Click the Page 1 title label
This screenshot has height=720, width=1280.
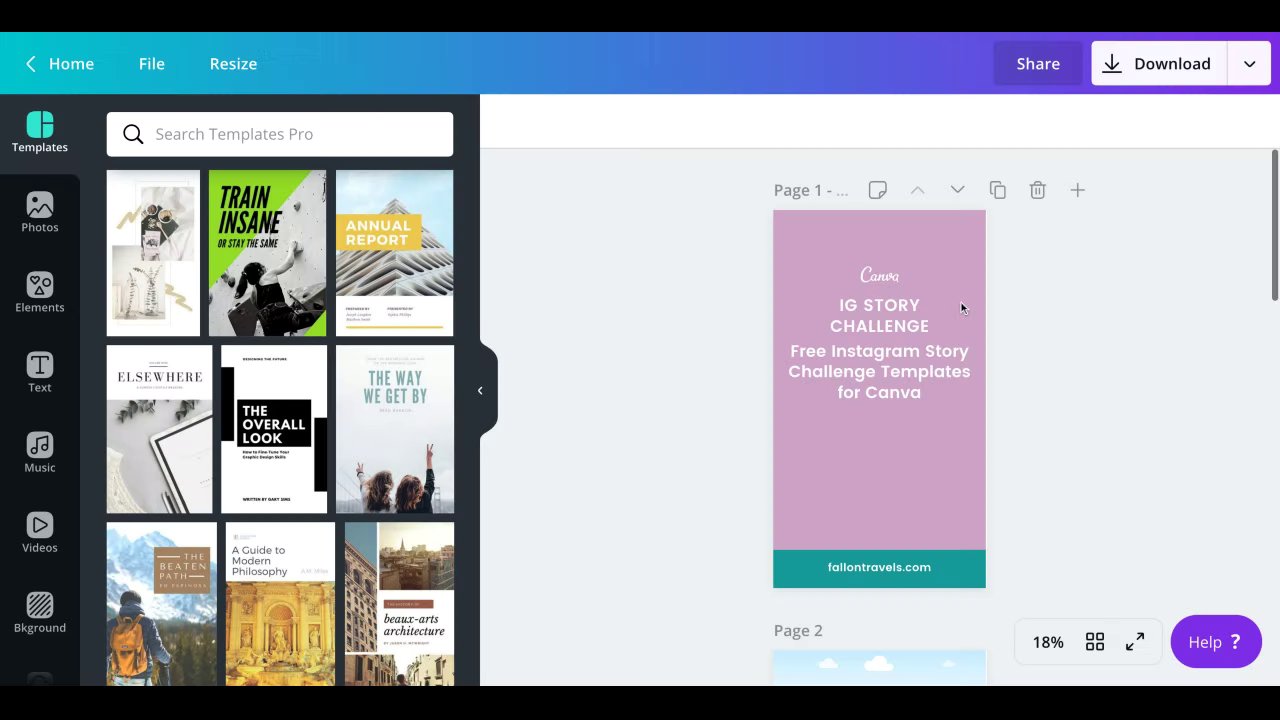click(x=810, y=190)
